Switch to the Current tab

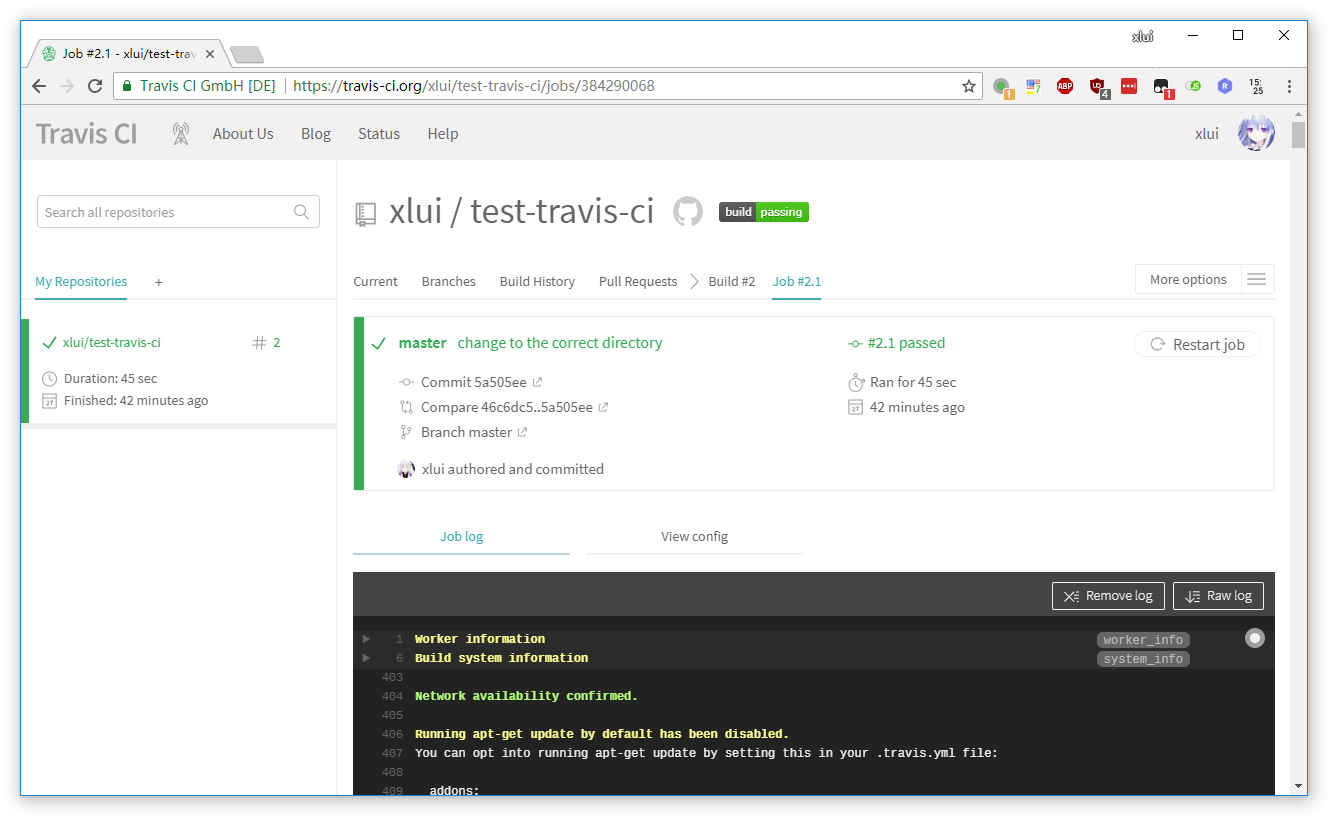375,281
